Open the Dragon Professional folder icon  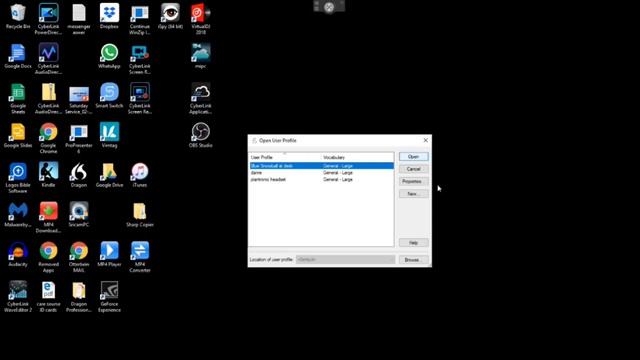coord(79,296)
